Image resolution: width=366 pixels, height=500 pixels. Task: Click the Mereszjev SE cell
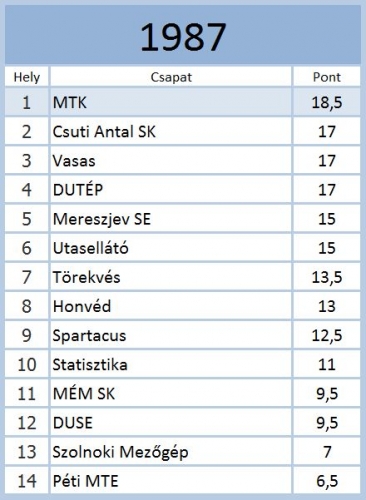click(x=171, y=219)
